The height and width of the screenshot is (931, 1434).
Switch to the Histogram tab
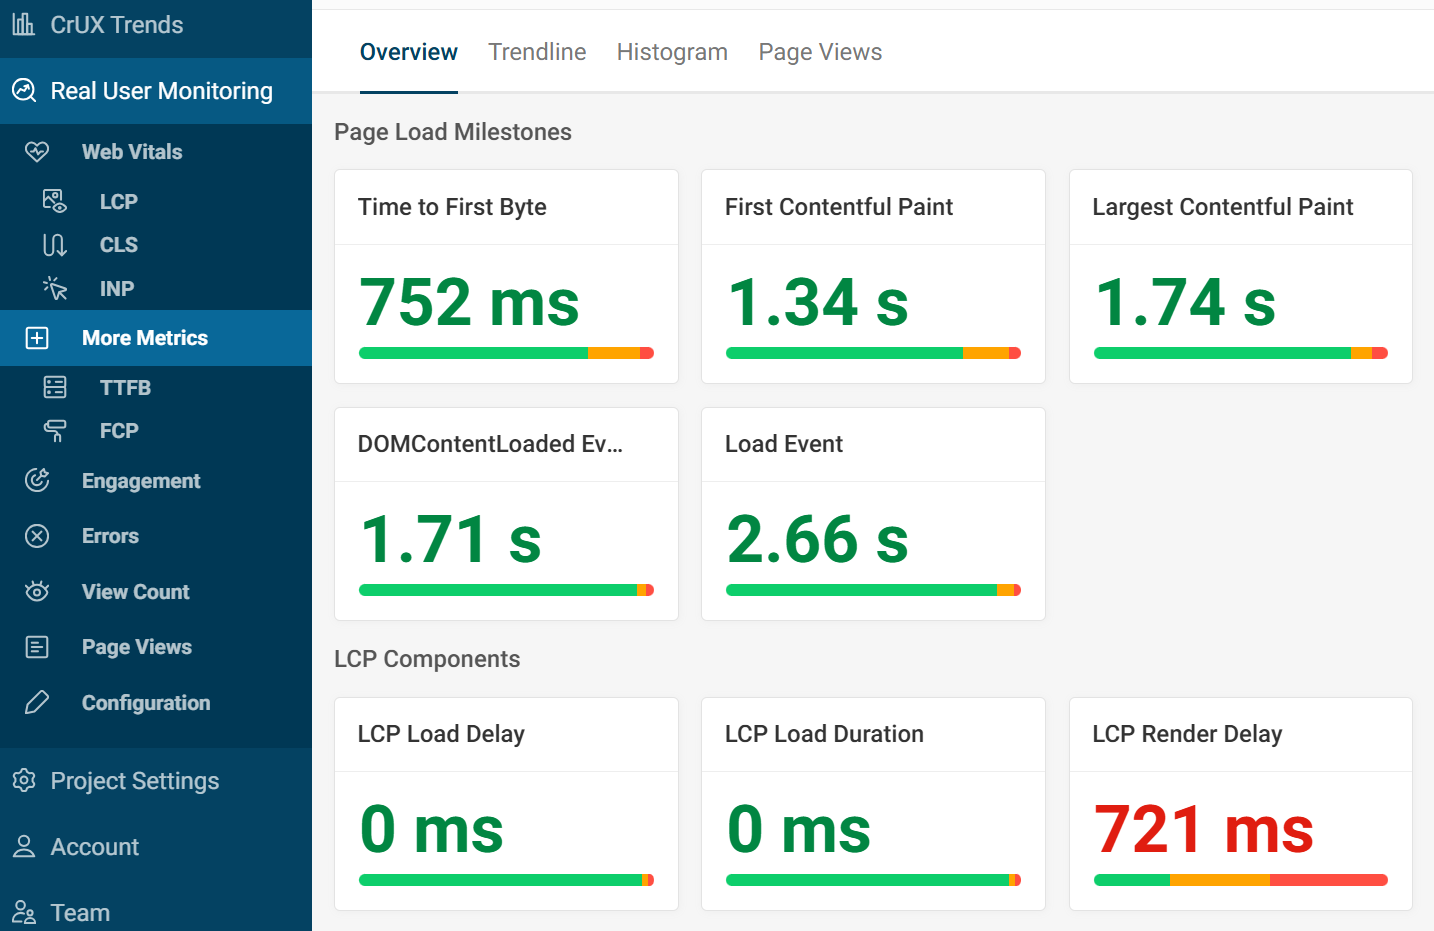pyautogui.click(x=672, y=52)
